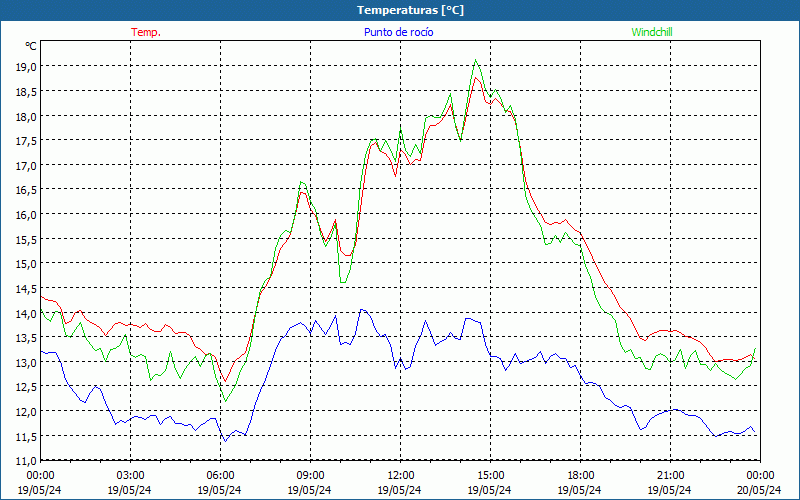Select the green 'Windchill' legend label
This screenshot has width=800, height=500.
652,32
